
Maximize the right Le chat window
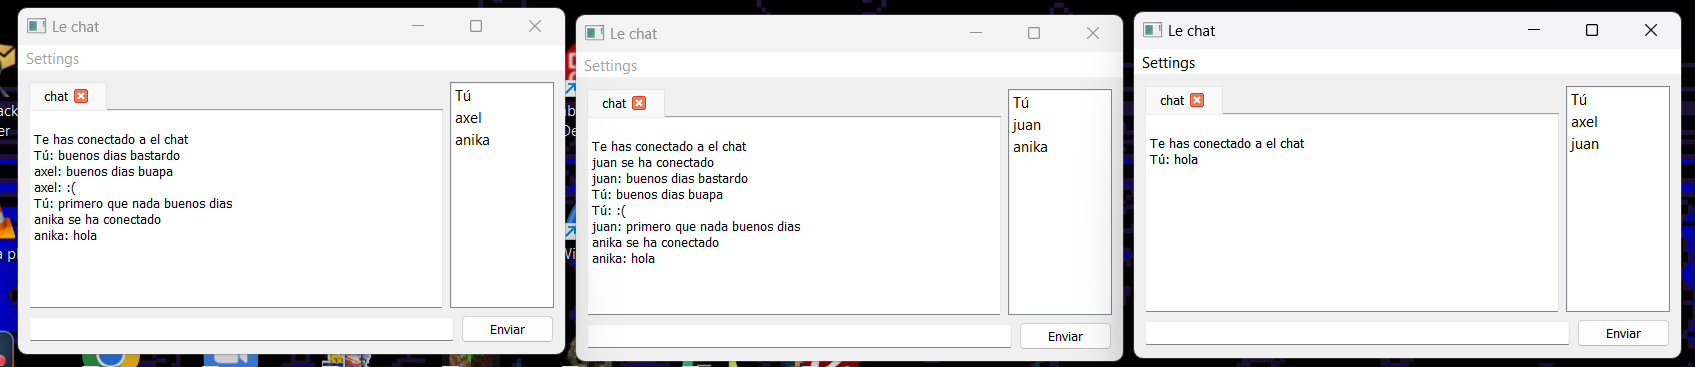1592,30
